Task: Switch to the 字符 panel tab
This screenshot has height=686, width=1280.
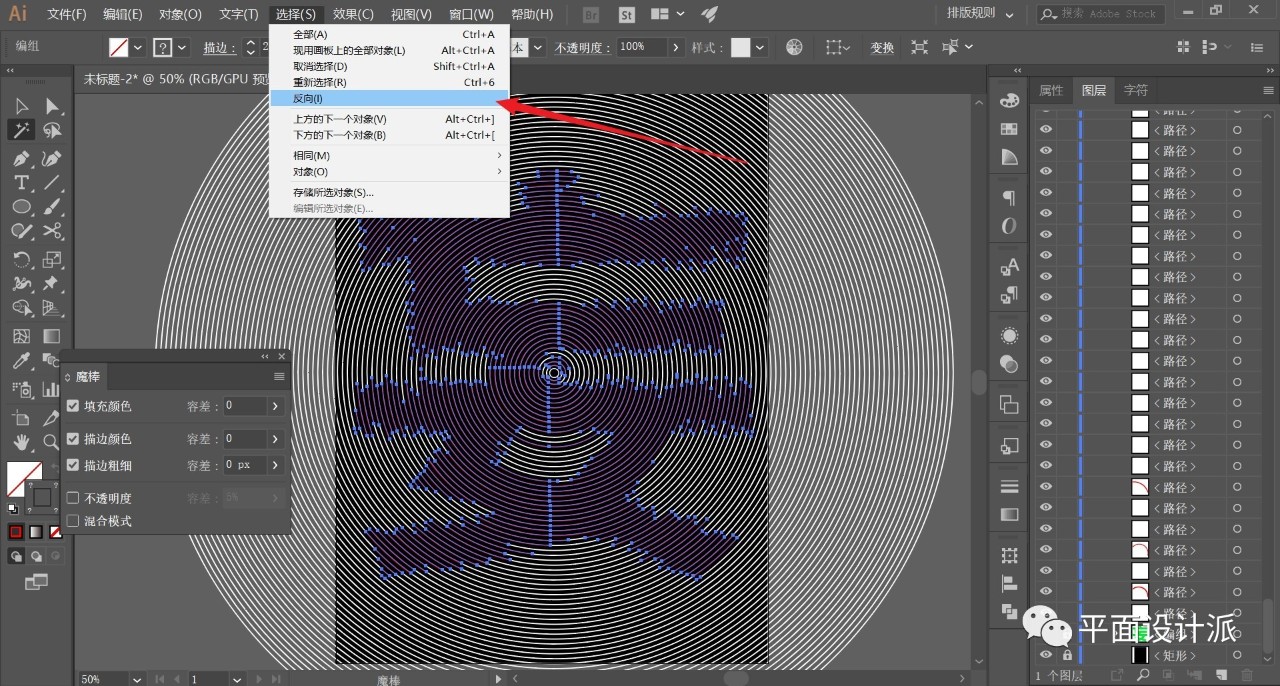Action: (1136, 90)
